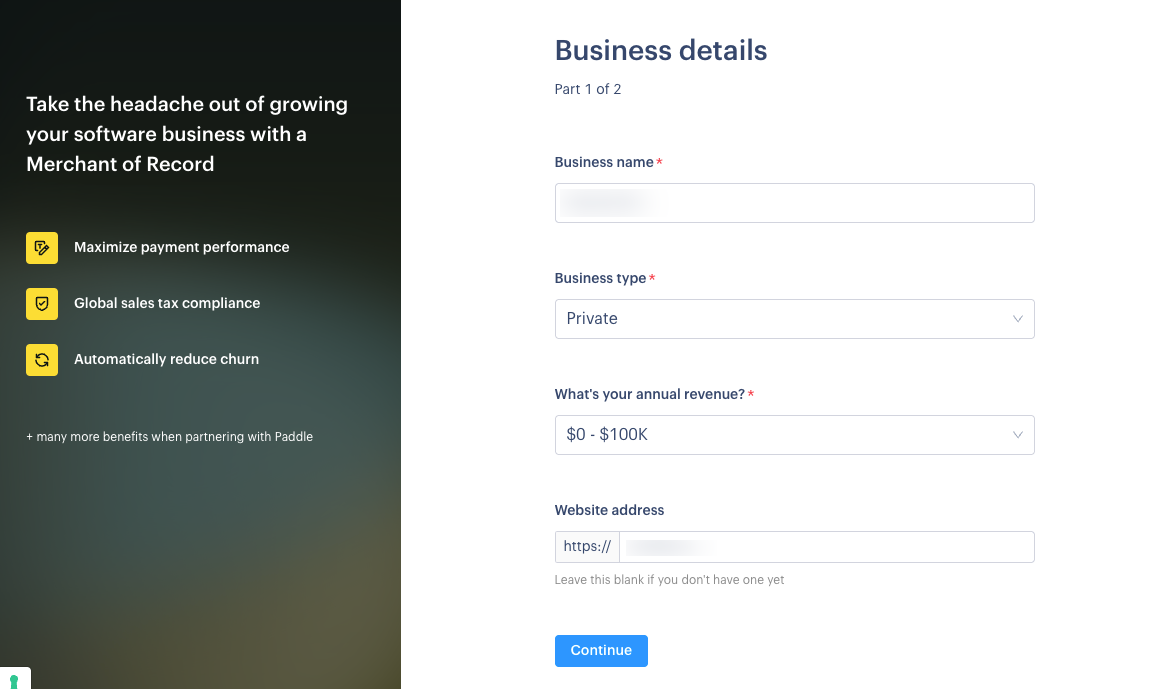Click the Automatically reduce churn refresh icon

pyautogui.click(x=42, y=359)
